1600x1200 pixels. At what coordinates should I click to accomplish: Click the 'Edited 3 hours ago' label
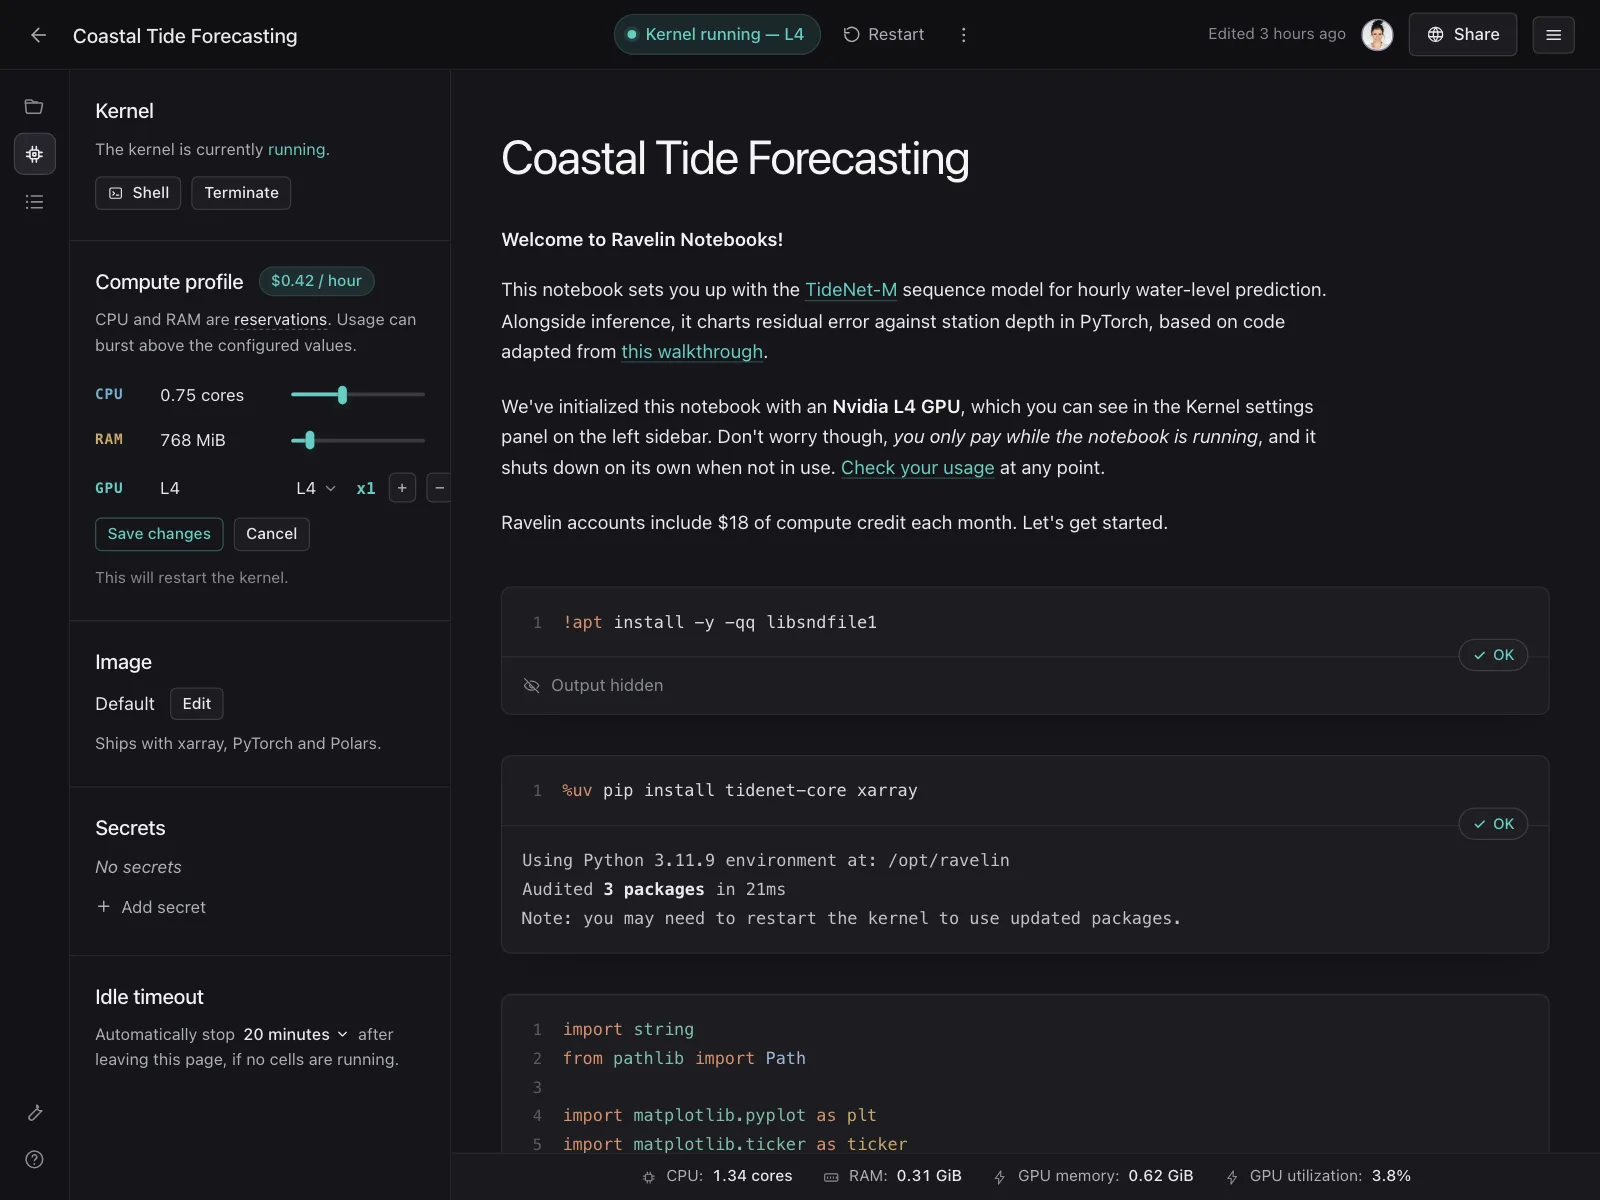[x=1277, y=34]
